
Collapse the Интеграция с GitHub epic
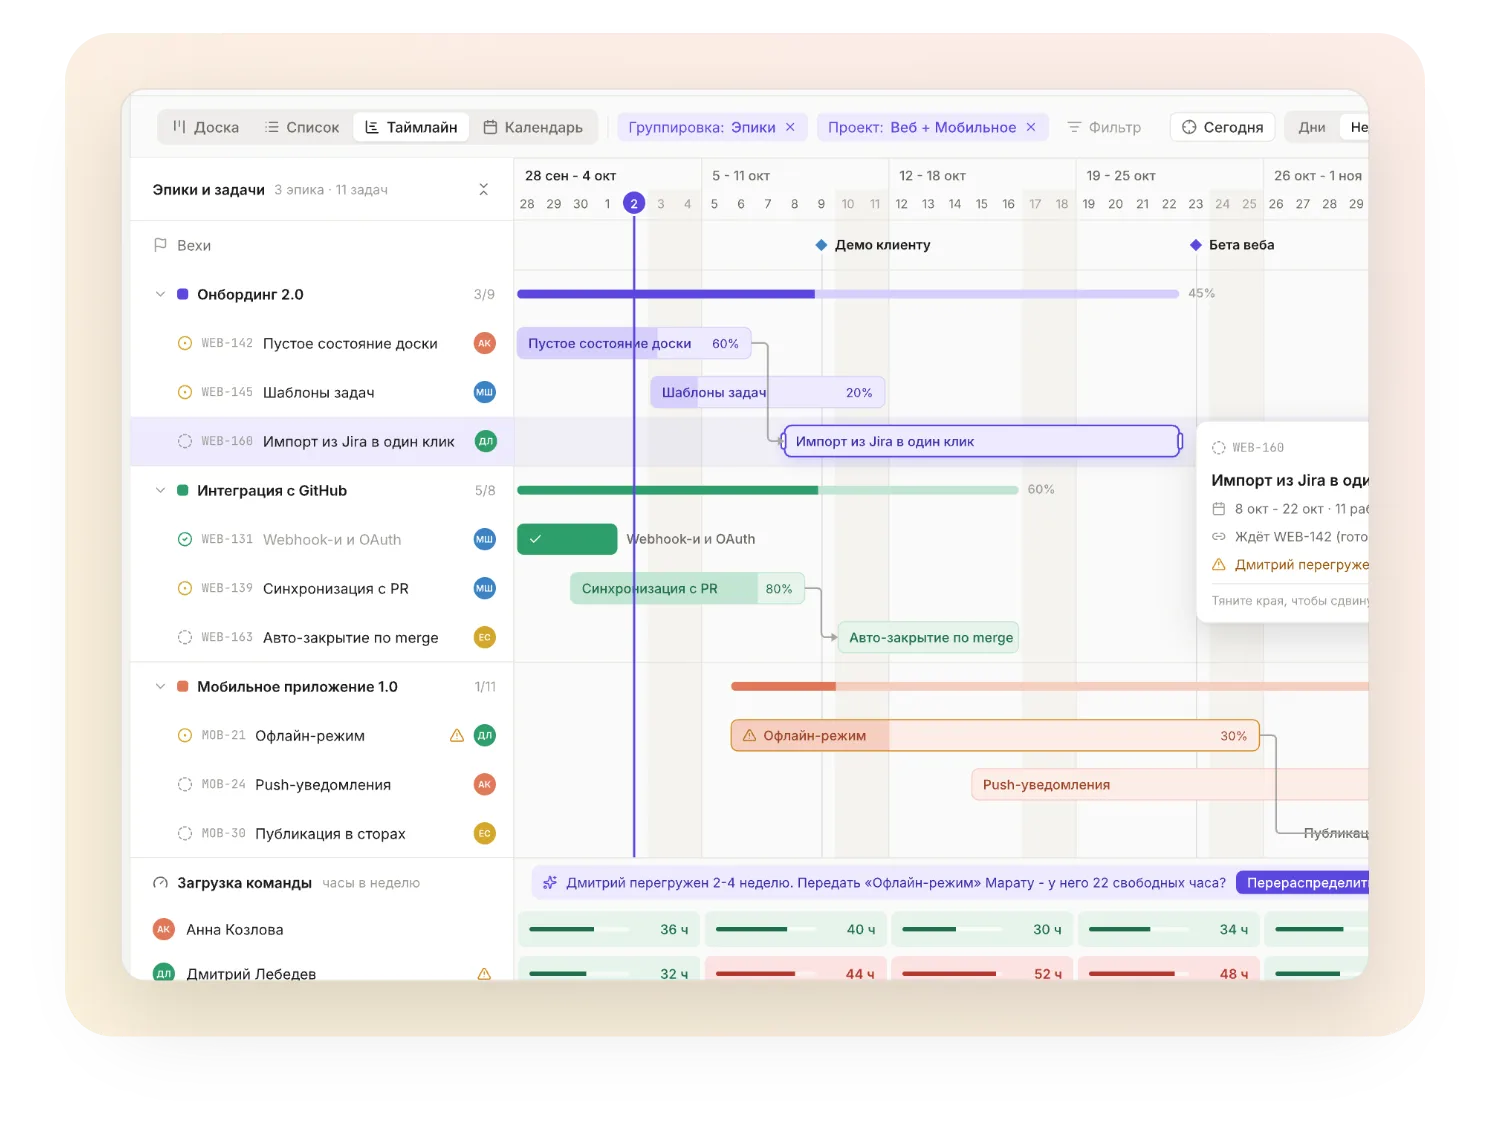[160, 490]
